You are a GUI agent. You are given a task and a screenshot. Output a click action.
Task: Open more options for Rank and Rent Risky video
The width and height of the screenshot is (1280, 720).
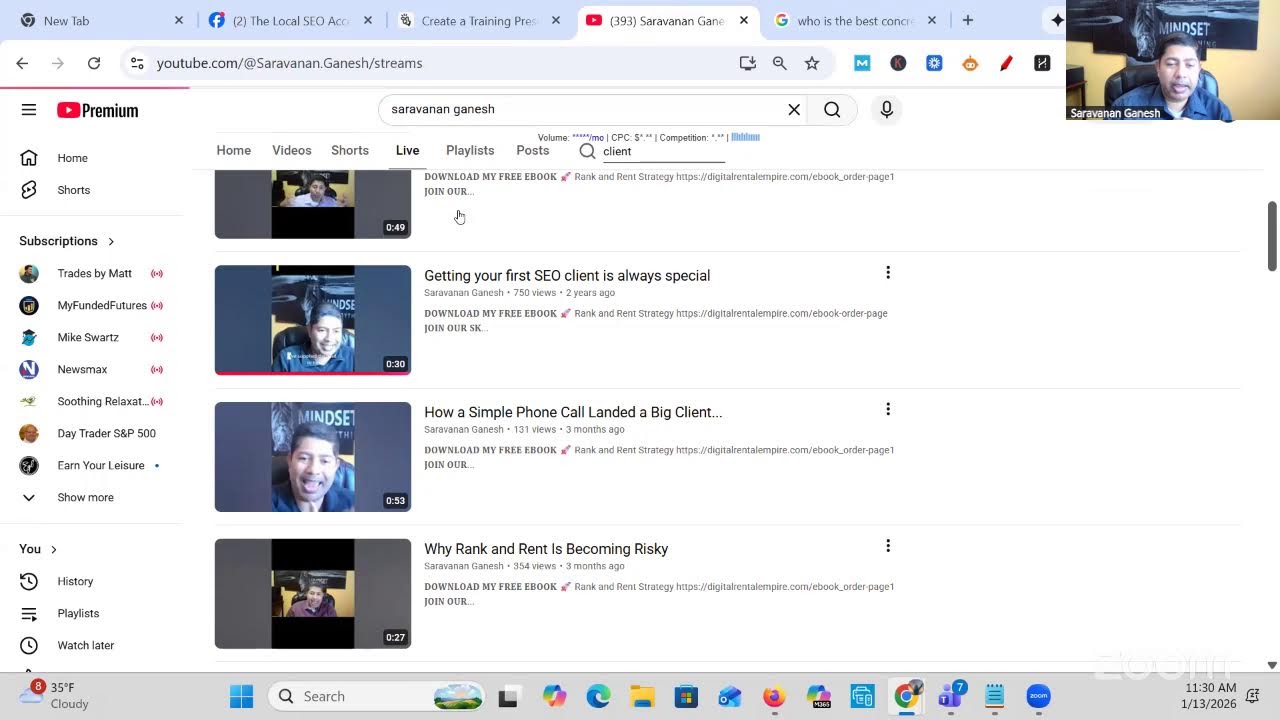[887, 546]
